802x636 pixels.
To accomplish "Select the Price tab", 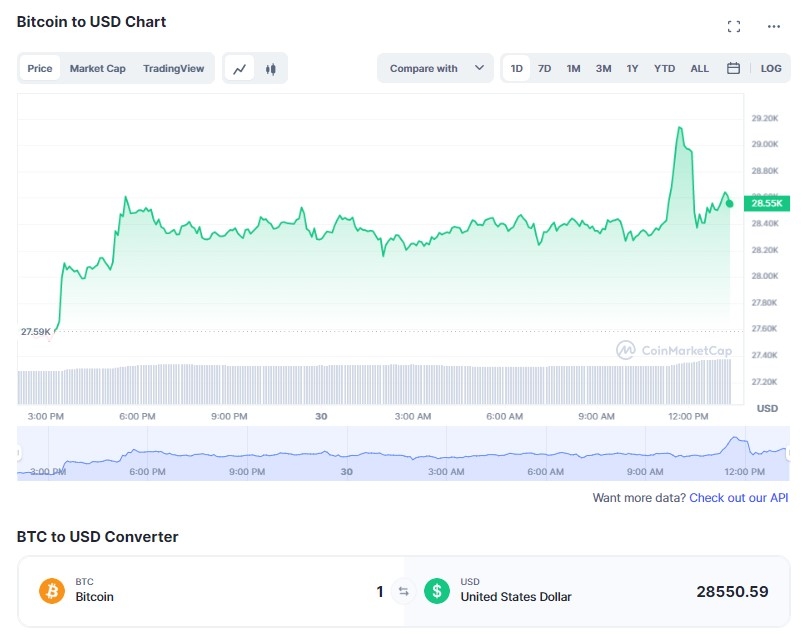I will tap(40, 68).
